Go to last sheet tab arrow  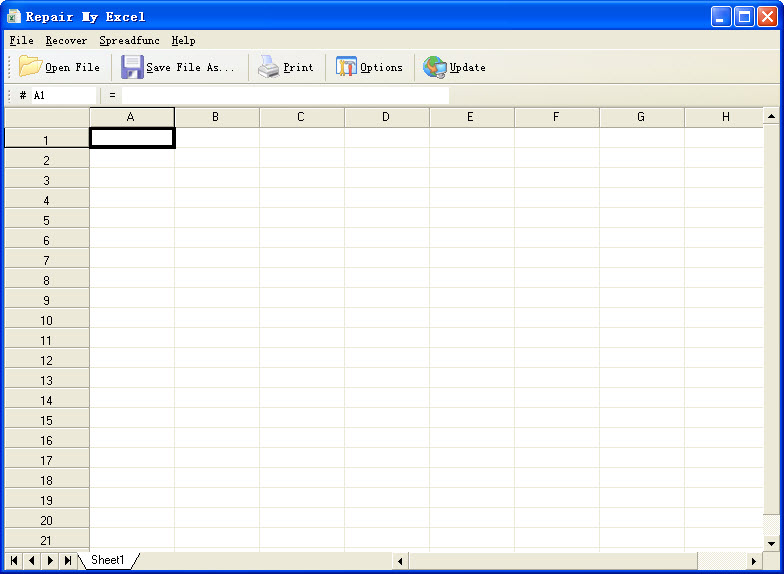tap(68, 560)
